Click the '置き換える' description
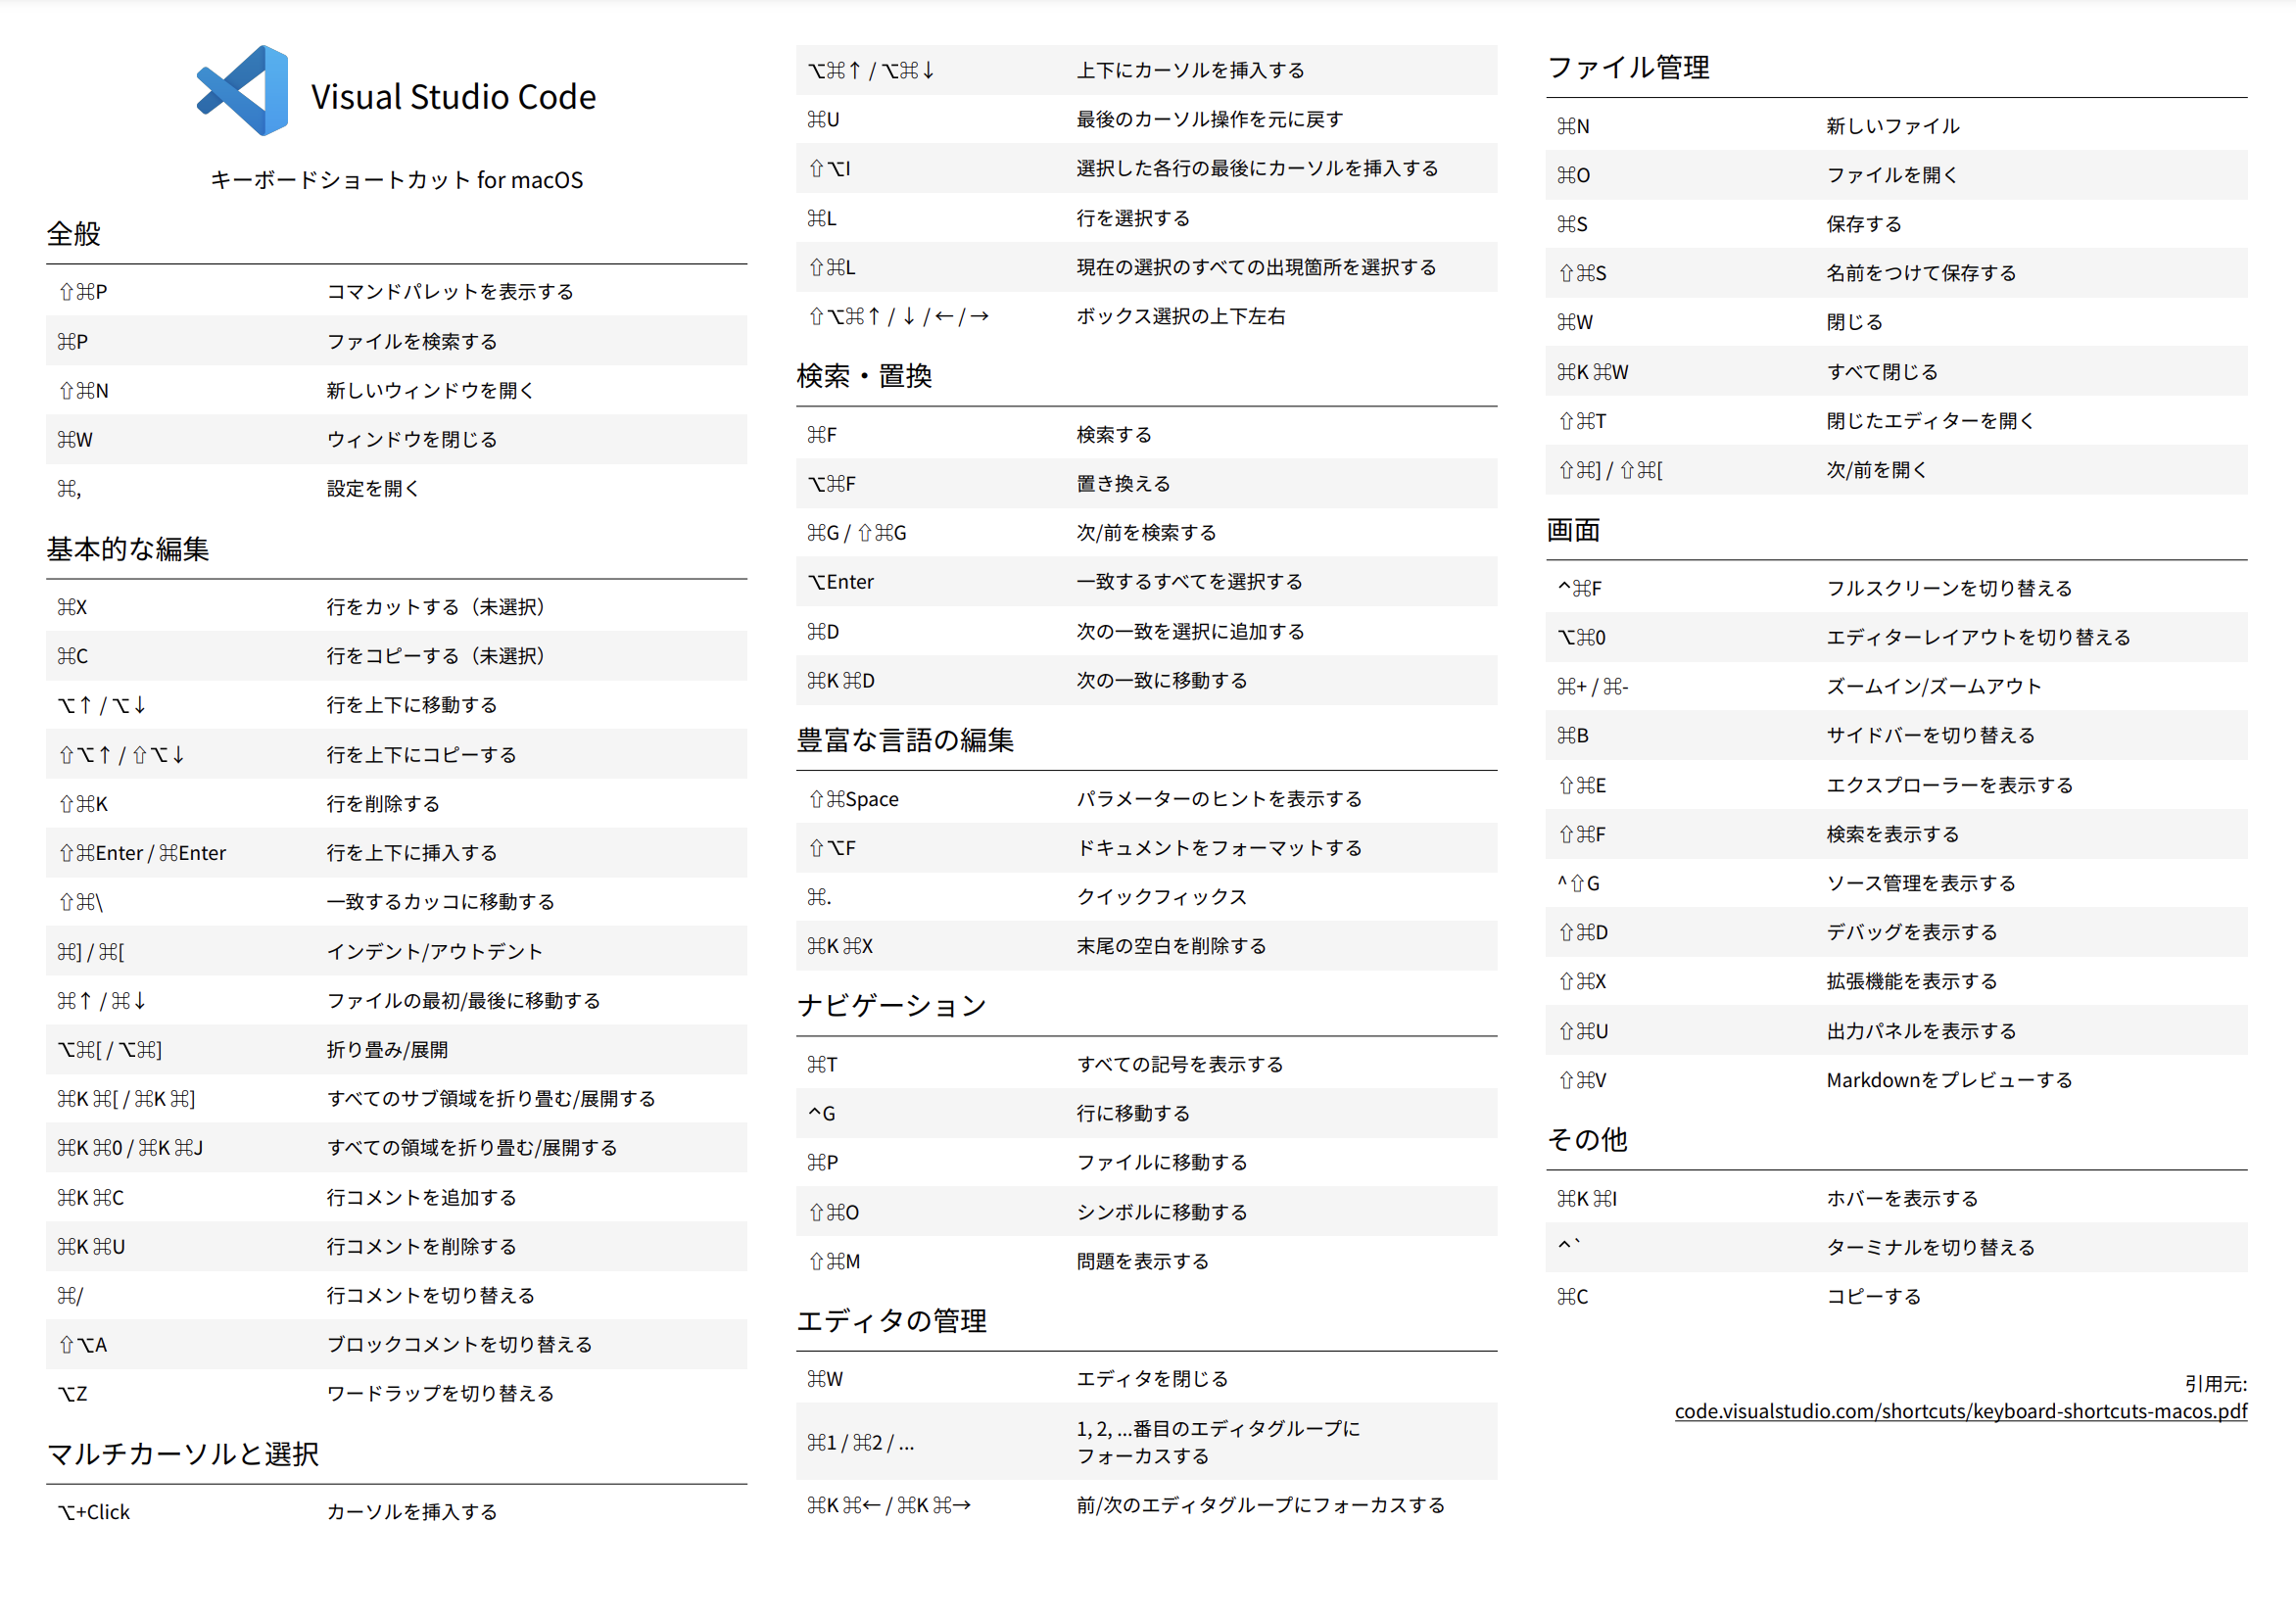Image resolution: width=2296 pixels, height=1618 pixels. click(x=1123, y=484)
